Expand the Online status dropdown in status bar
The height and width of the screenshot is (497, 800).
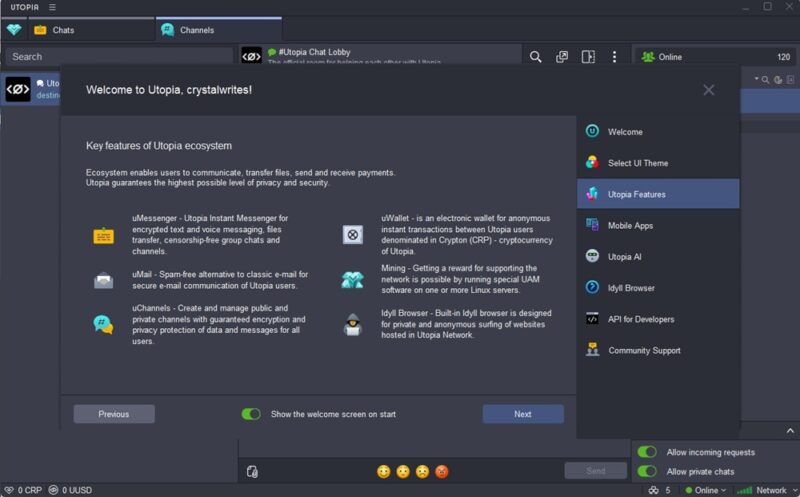click(706, 490)
